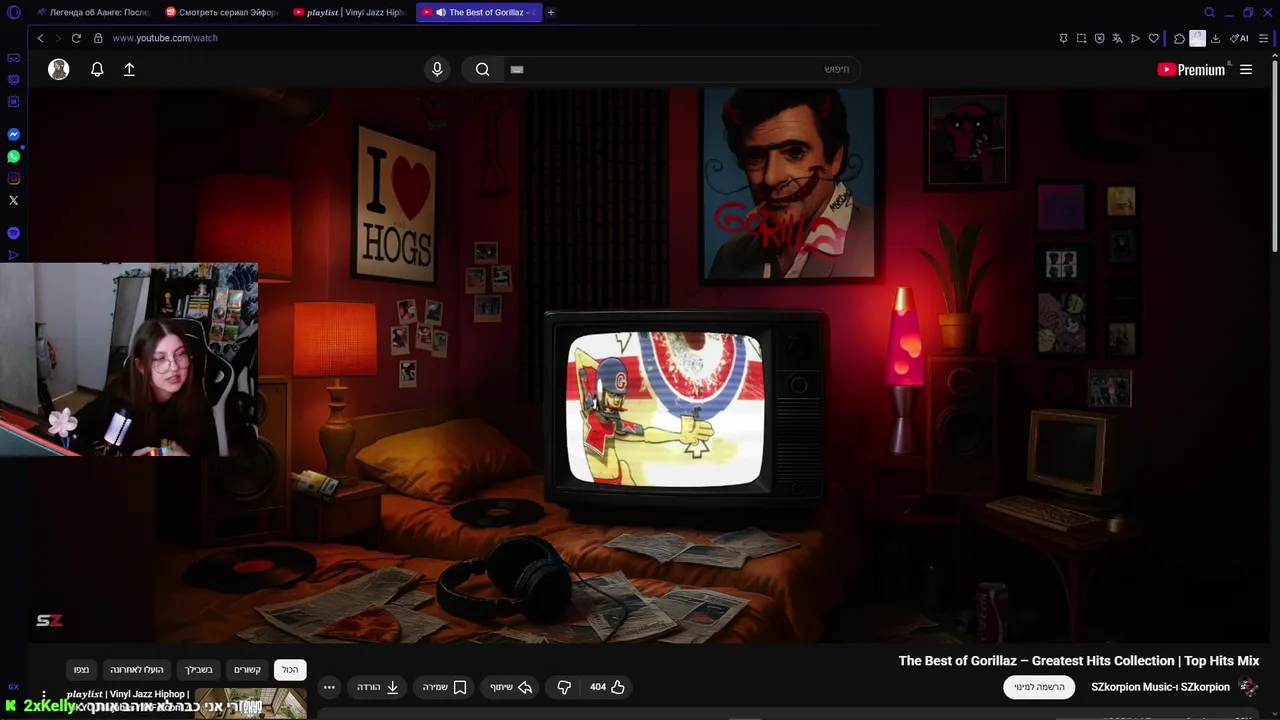The image size is (1280, 720).
Task: Search with voice using the microphone icon
Action: click(x=437, y=69)
